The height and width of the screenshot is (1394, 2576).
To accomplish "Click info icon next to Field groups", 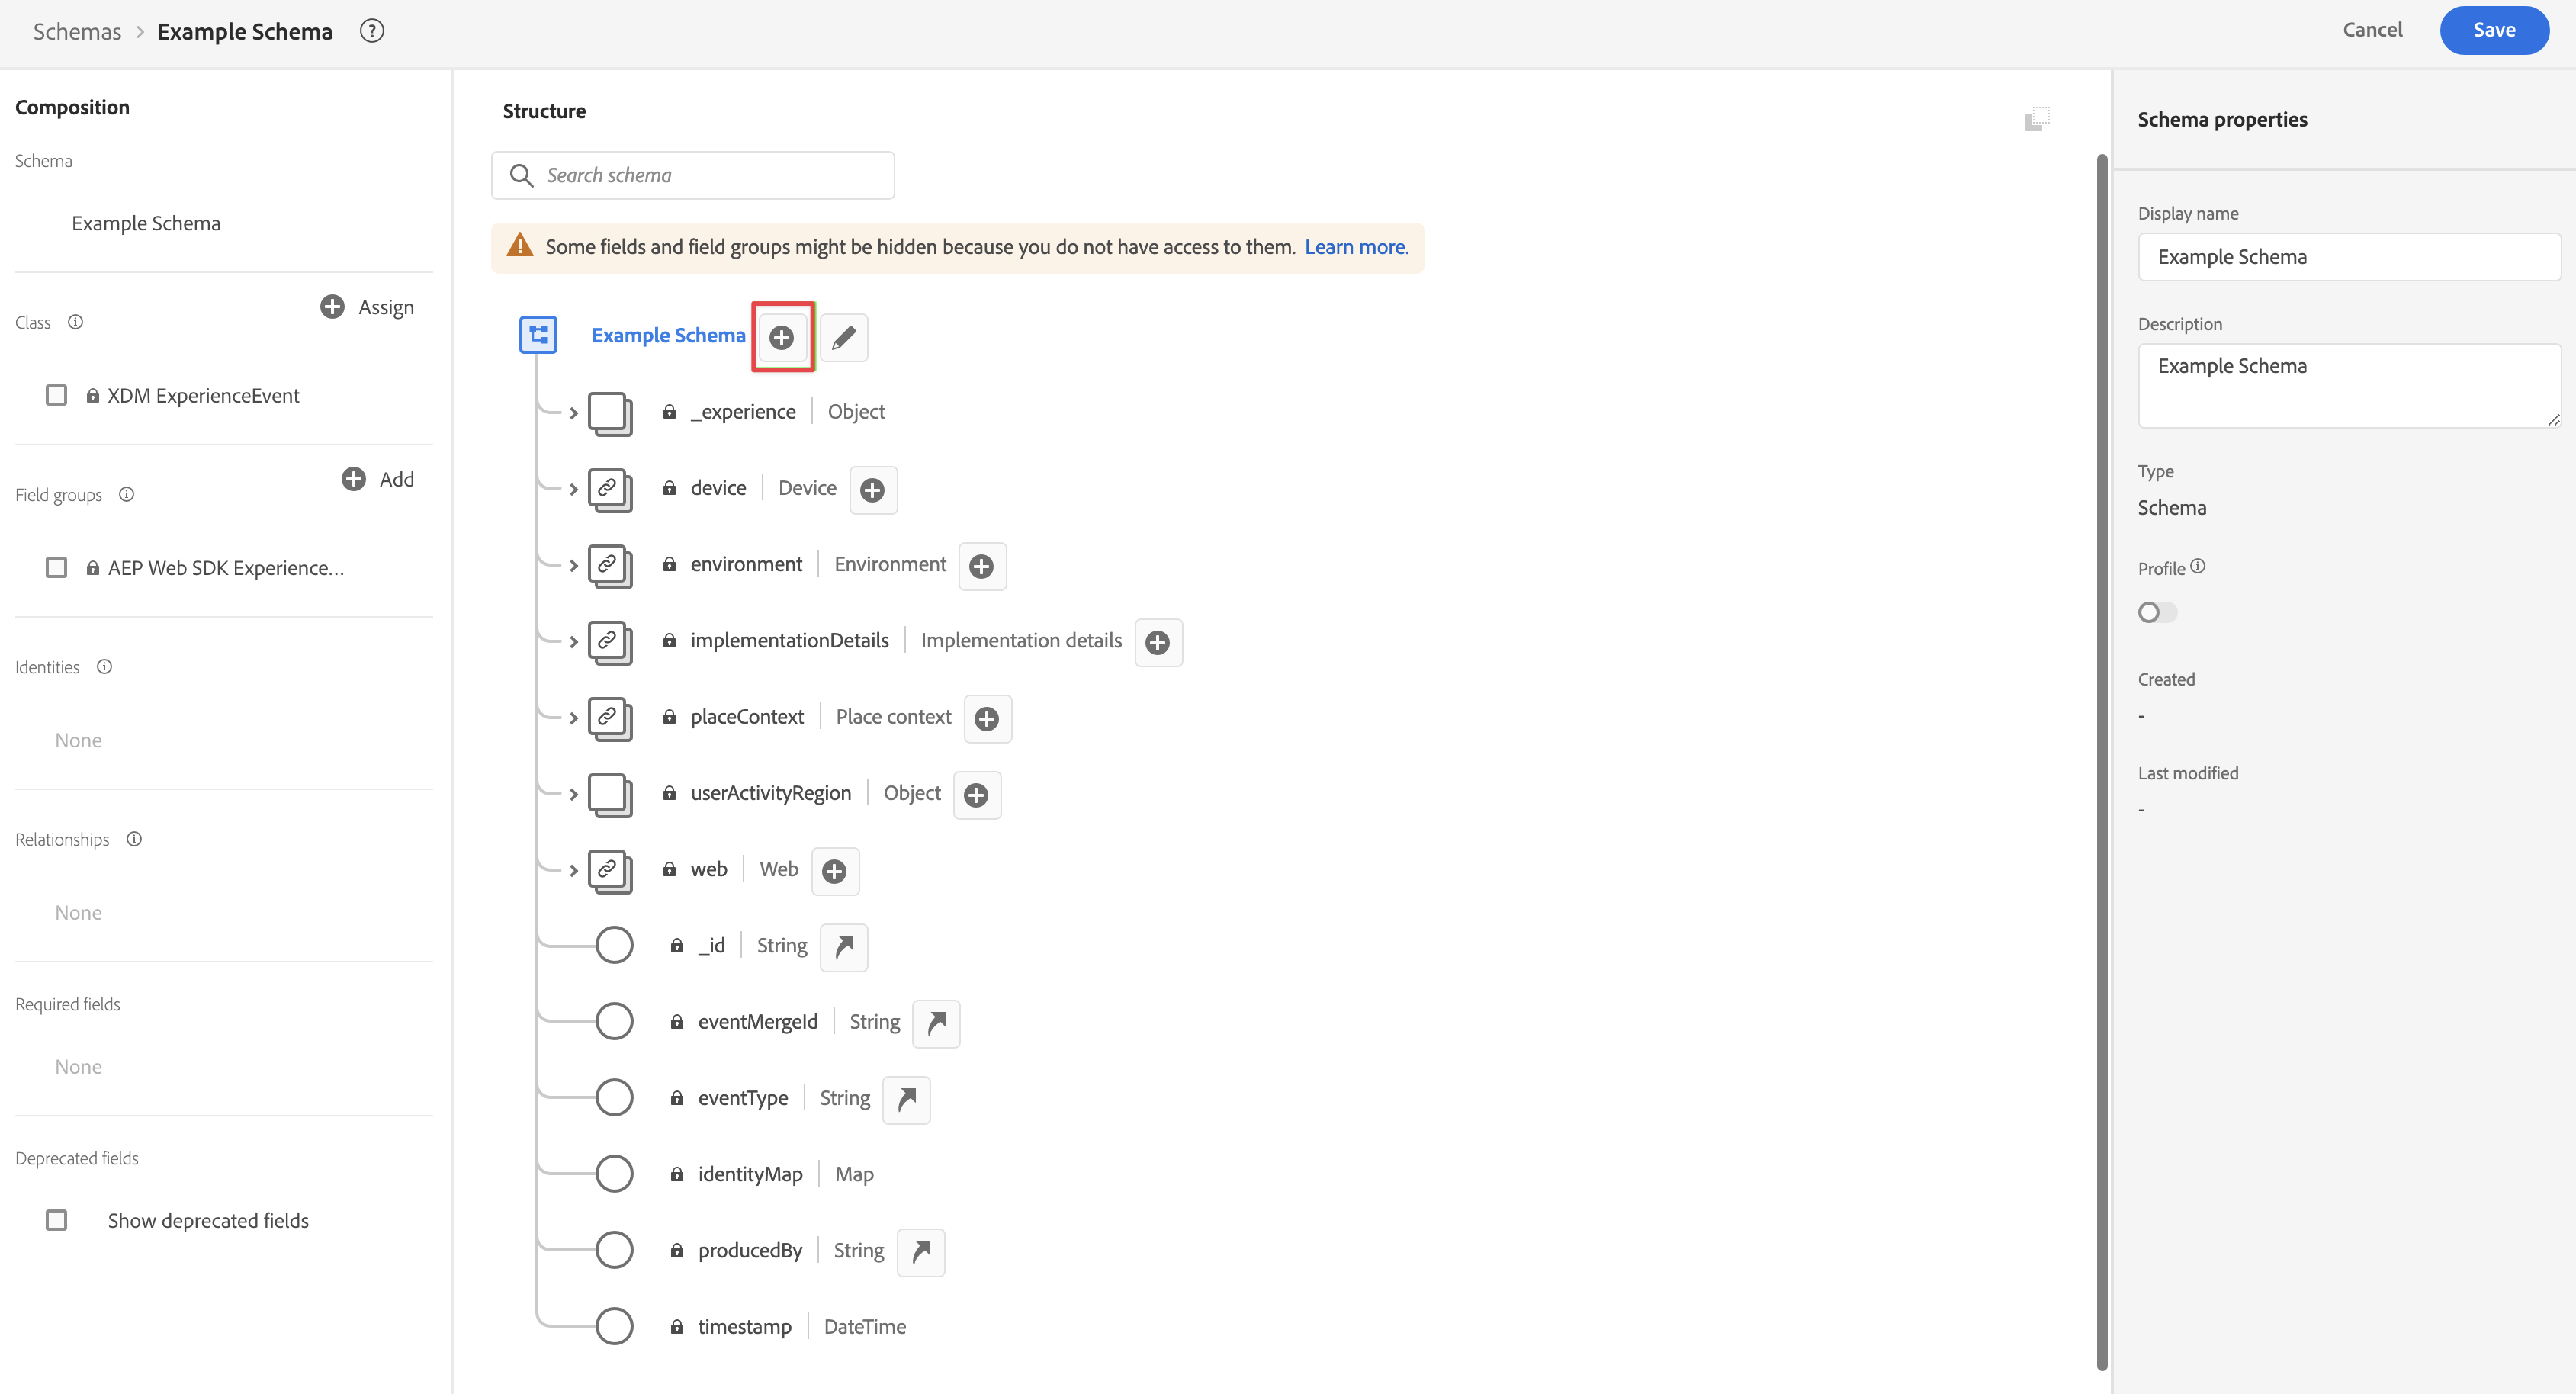I will 127,494.
